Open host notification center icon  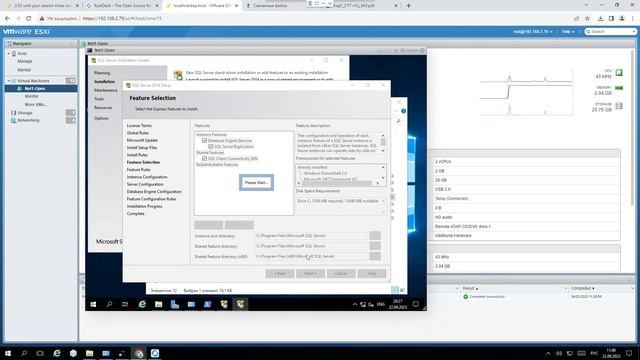629,353
